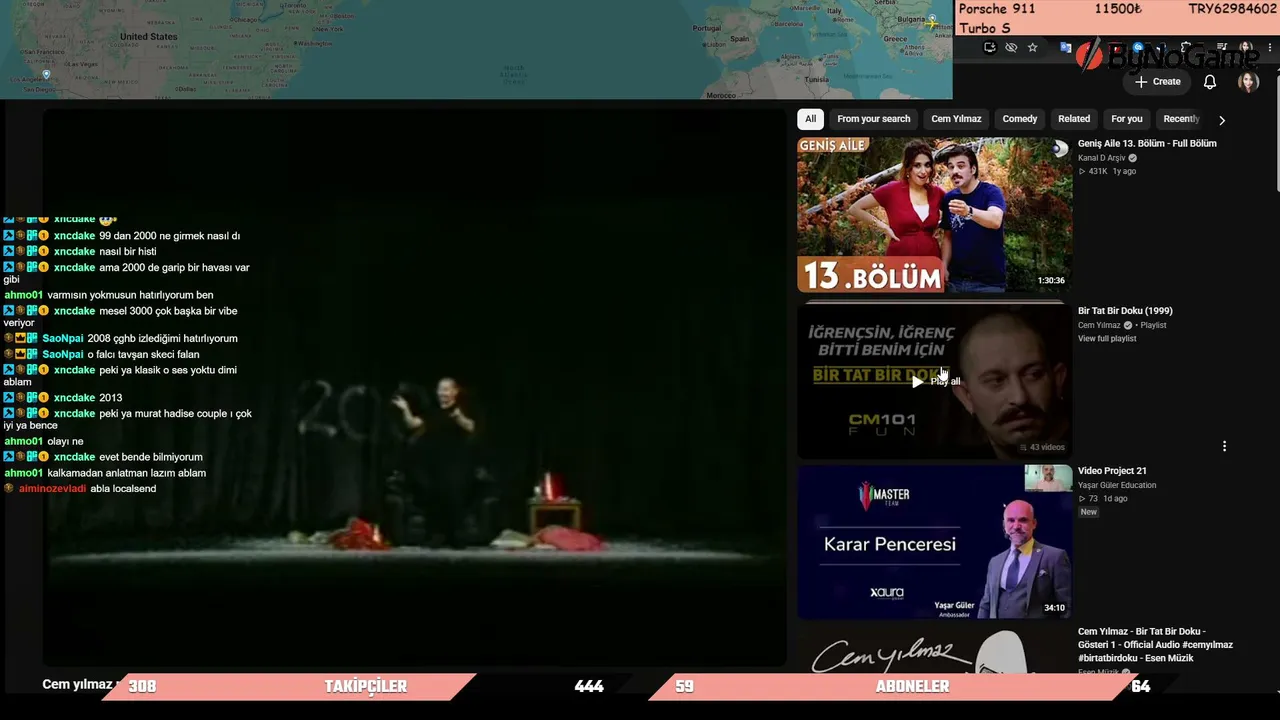The image size is (1280, 720).
Task: Open the Geniş Aile 13. Bölüm video thumbnail
Action: point(934,215)
